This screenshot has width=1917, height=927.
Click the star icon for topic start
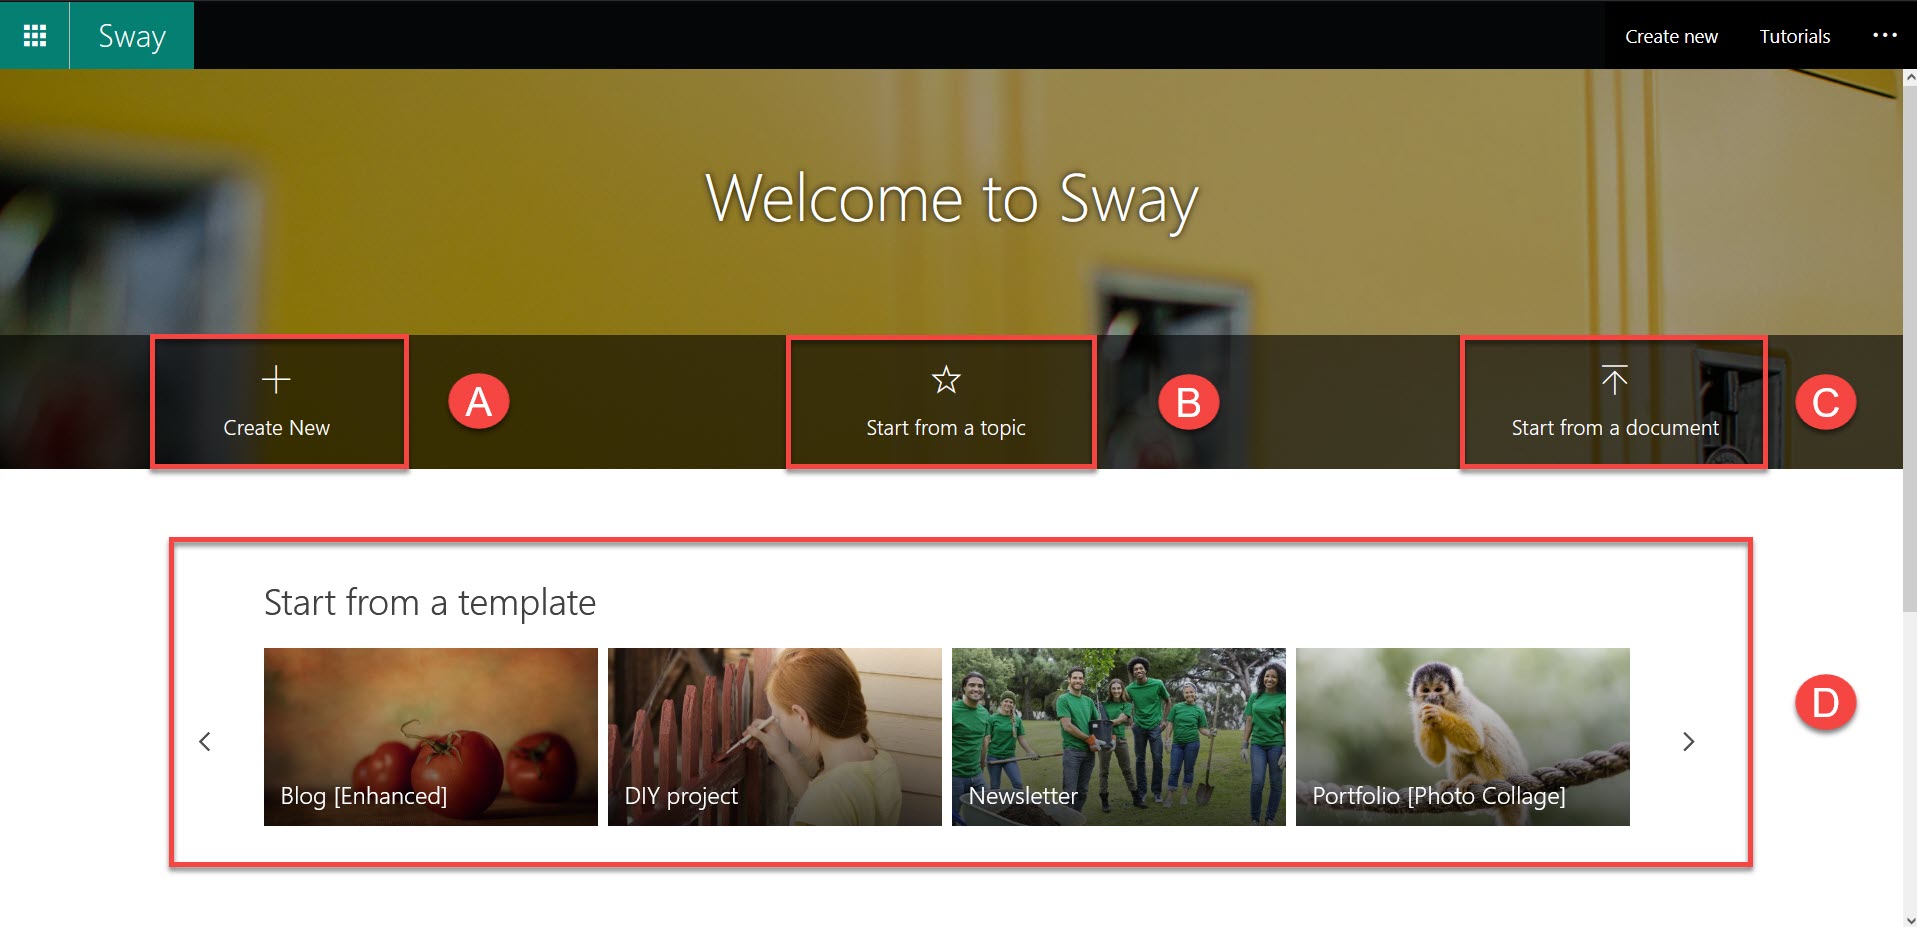pyautogui.click(x=945, y=379)
